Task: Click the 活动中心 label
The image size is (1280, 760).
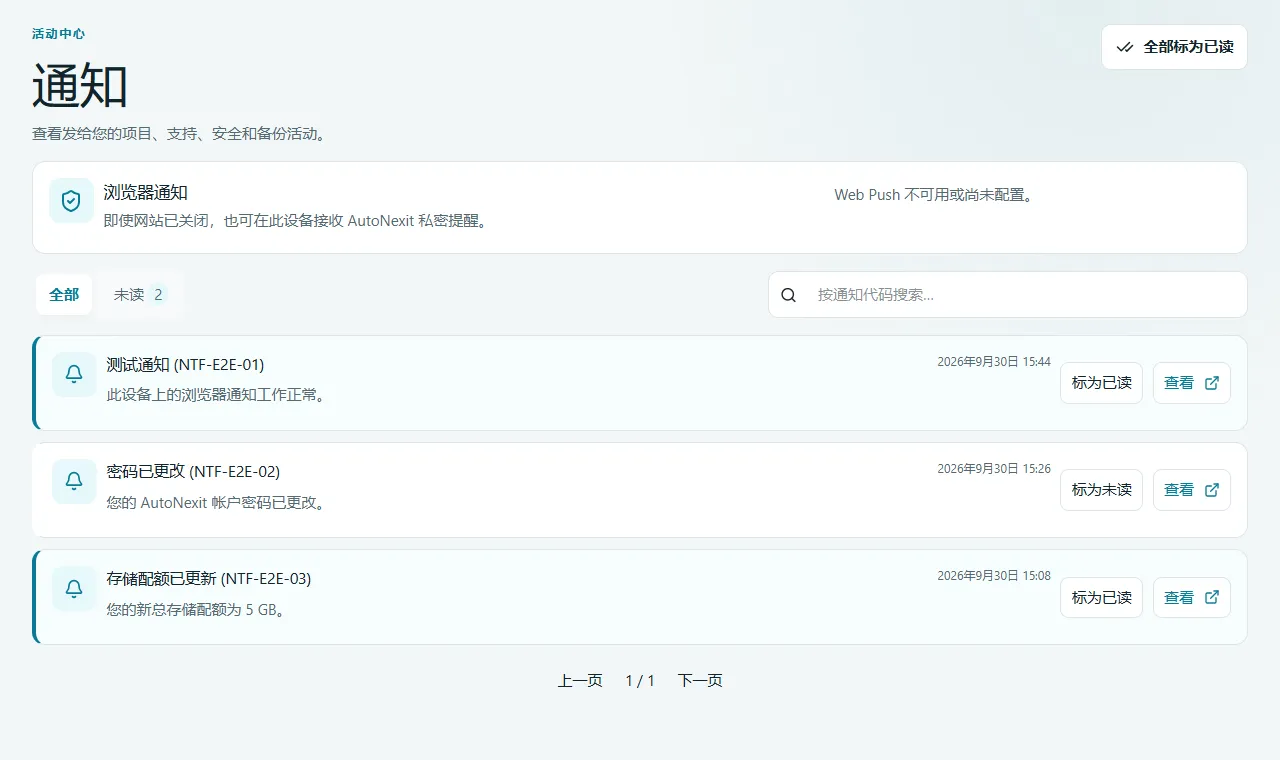Action: pos(58,34)
